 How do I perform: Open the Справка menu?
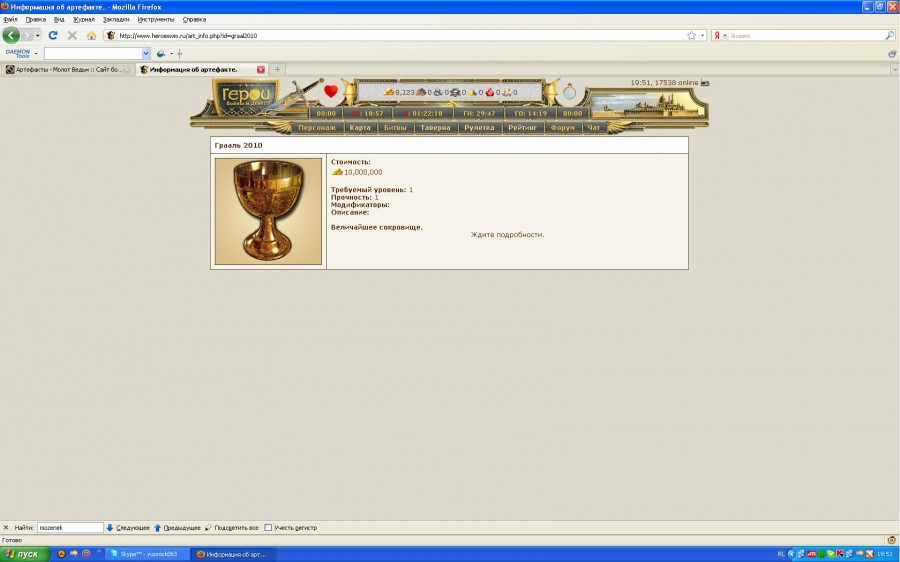(x=194, y=20)
